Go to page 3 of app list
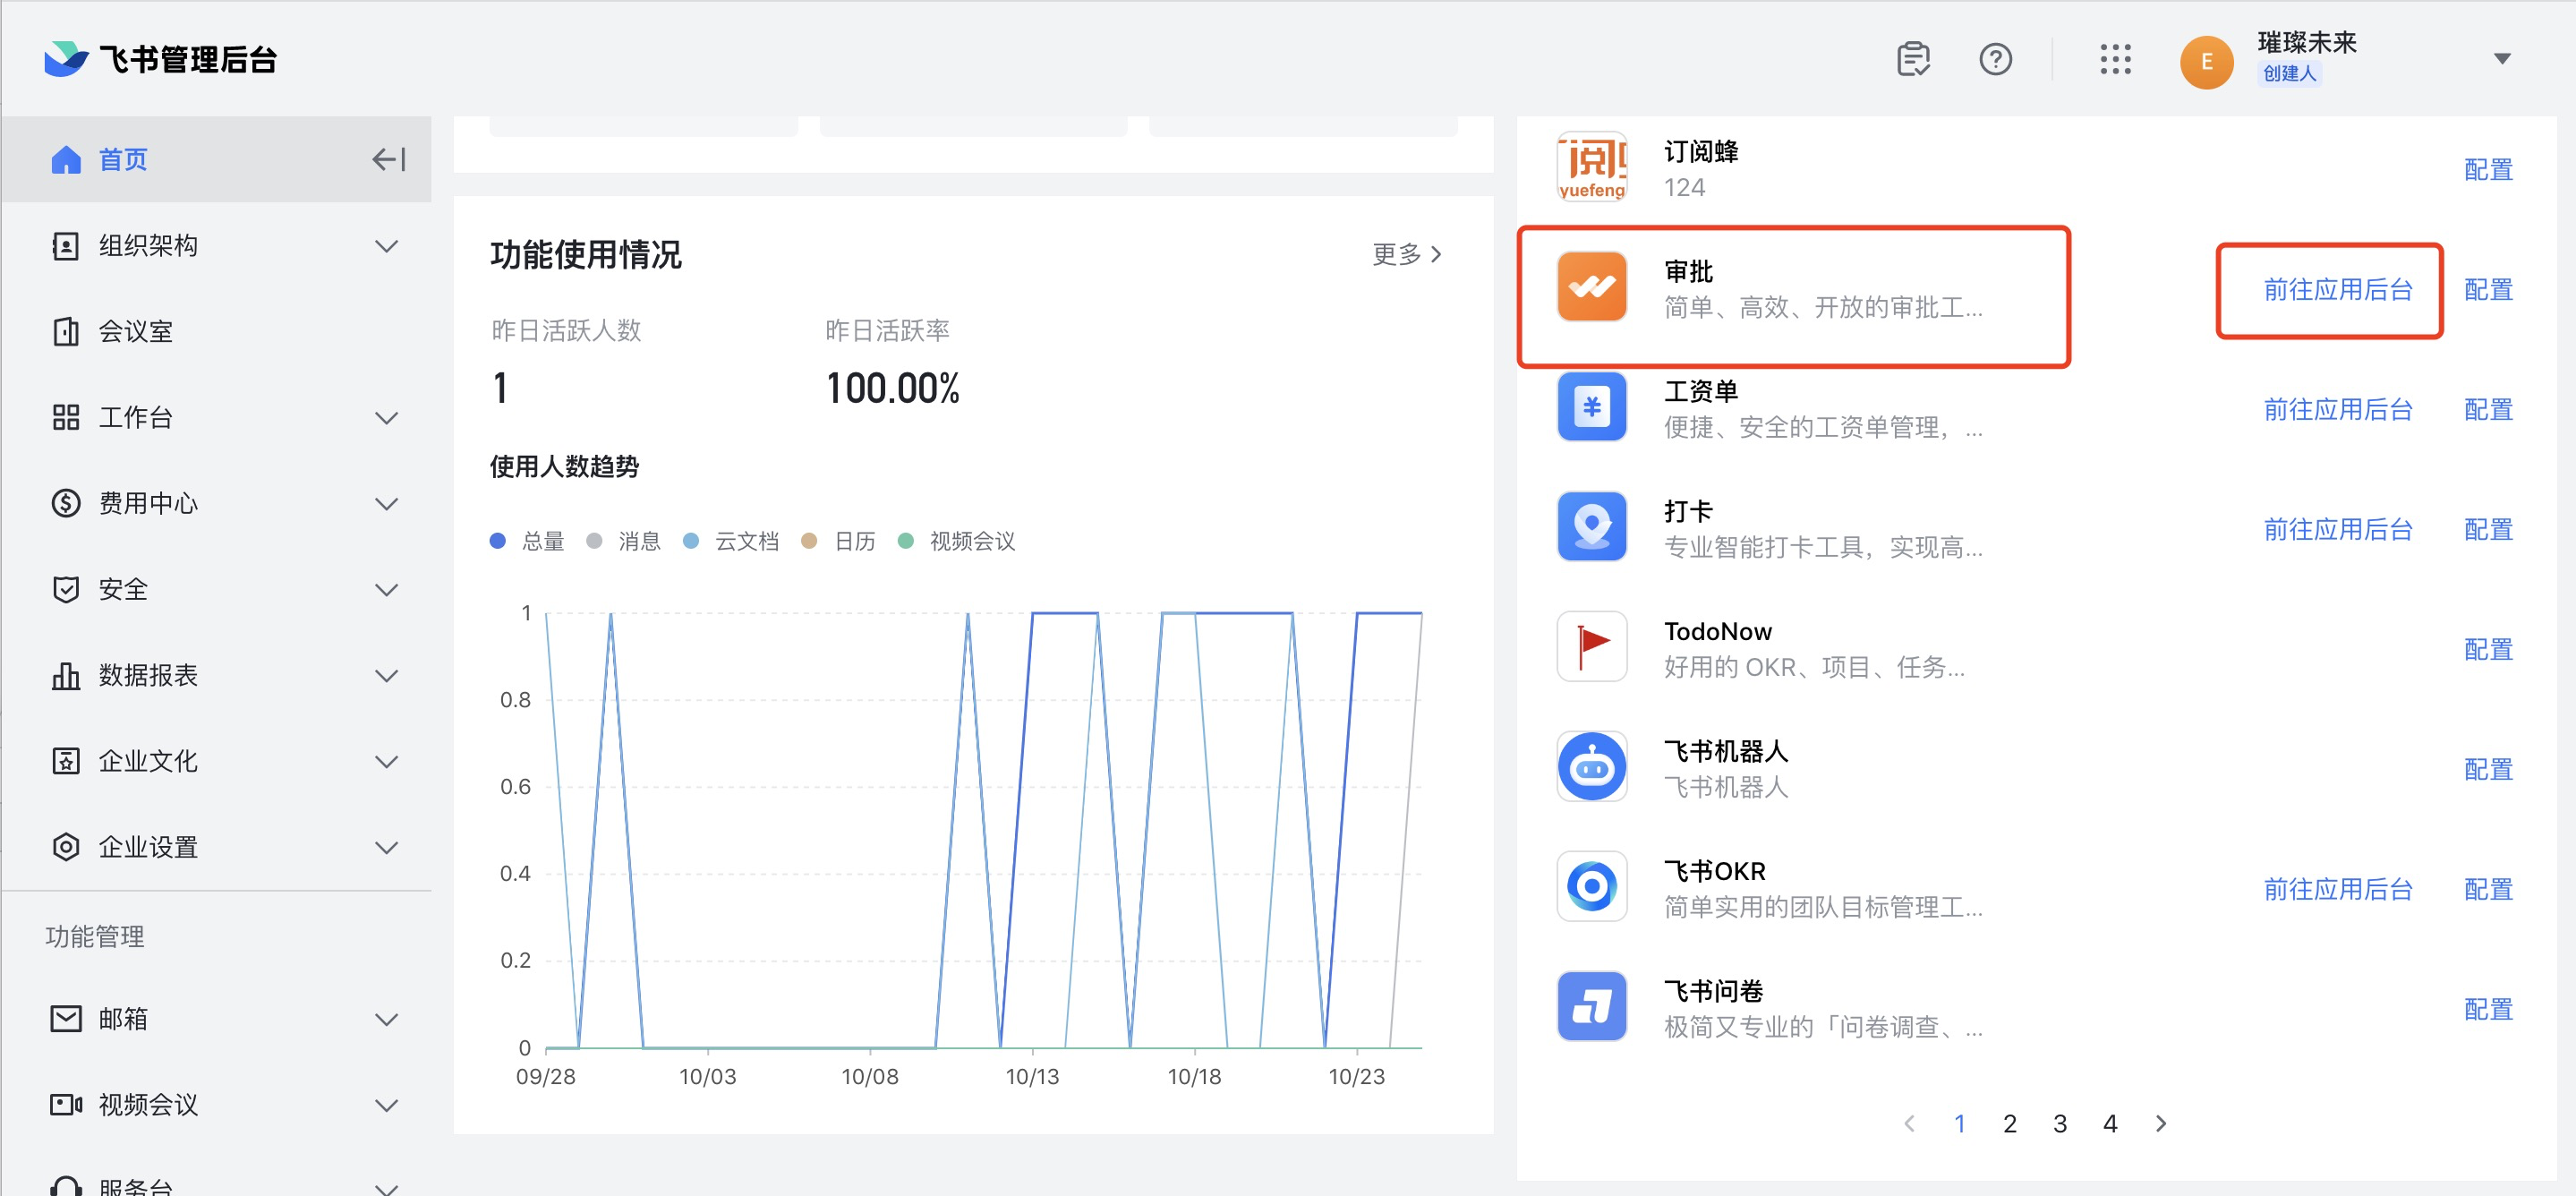 2059,1123
